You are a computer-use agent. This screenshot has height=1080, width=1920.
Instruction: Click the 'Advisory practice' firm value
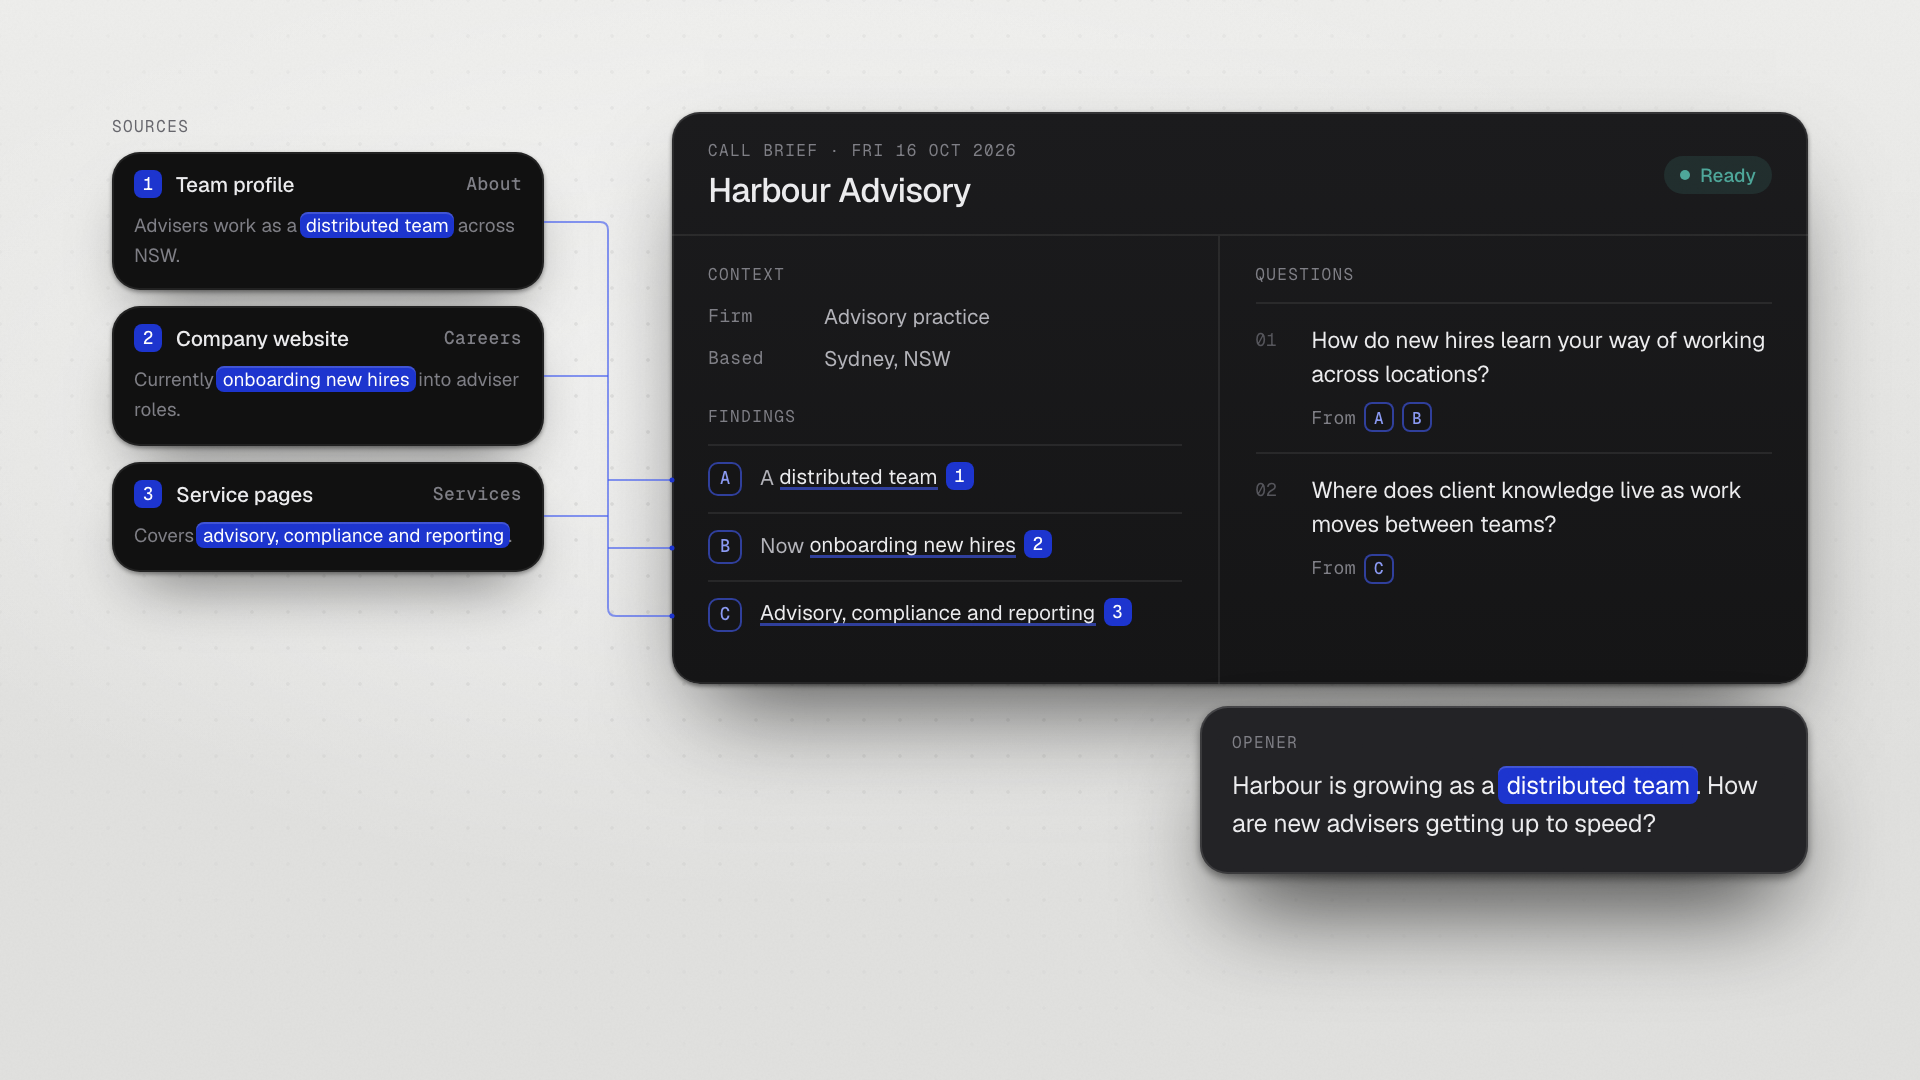907,317
